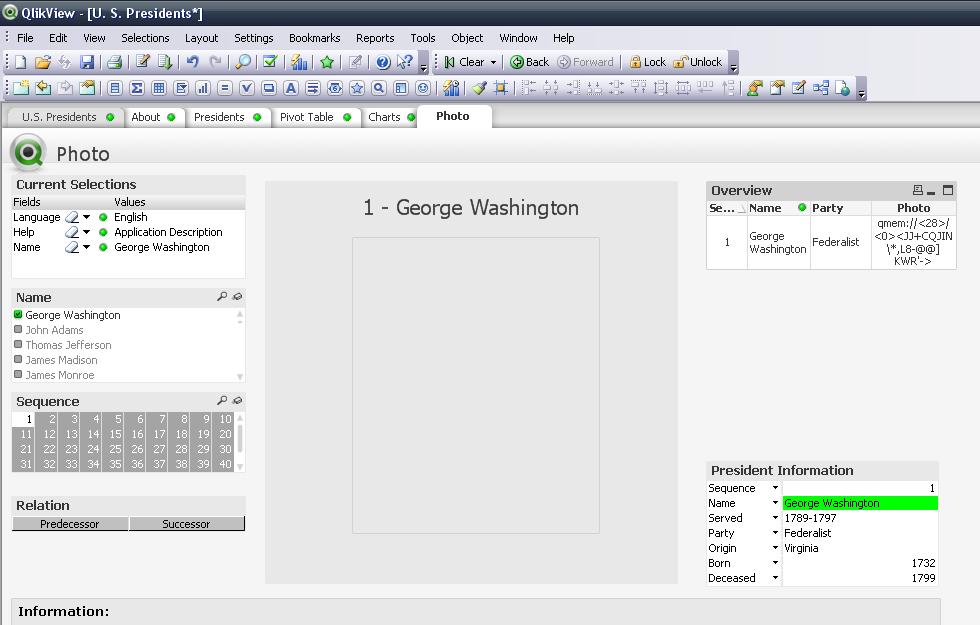980x625 pixels.
Task: Print using the printer icon
Action: coord(114,62)
